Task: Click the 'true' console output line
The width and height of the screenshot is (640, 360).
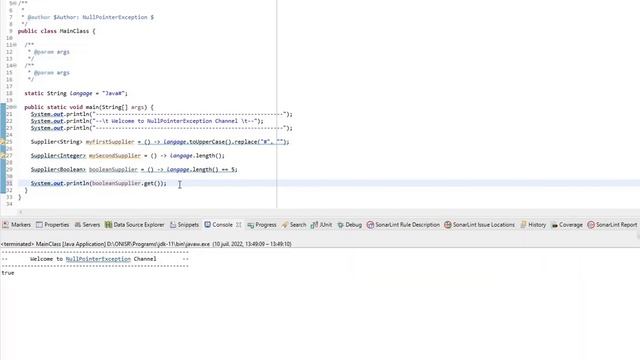Action: [8, 273]
